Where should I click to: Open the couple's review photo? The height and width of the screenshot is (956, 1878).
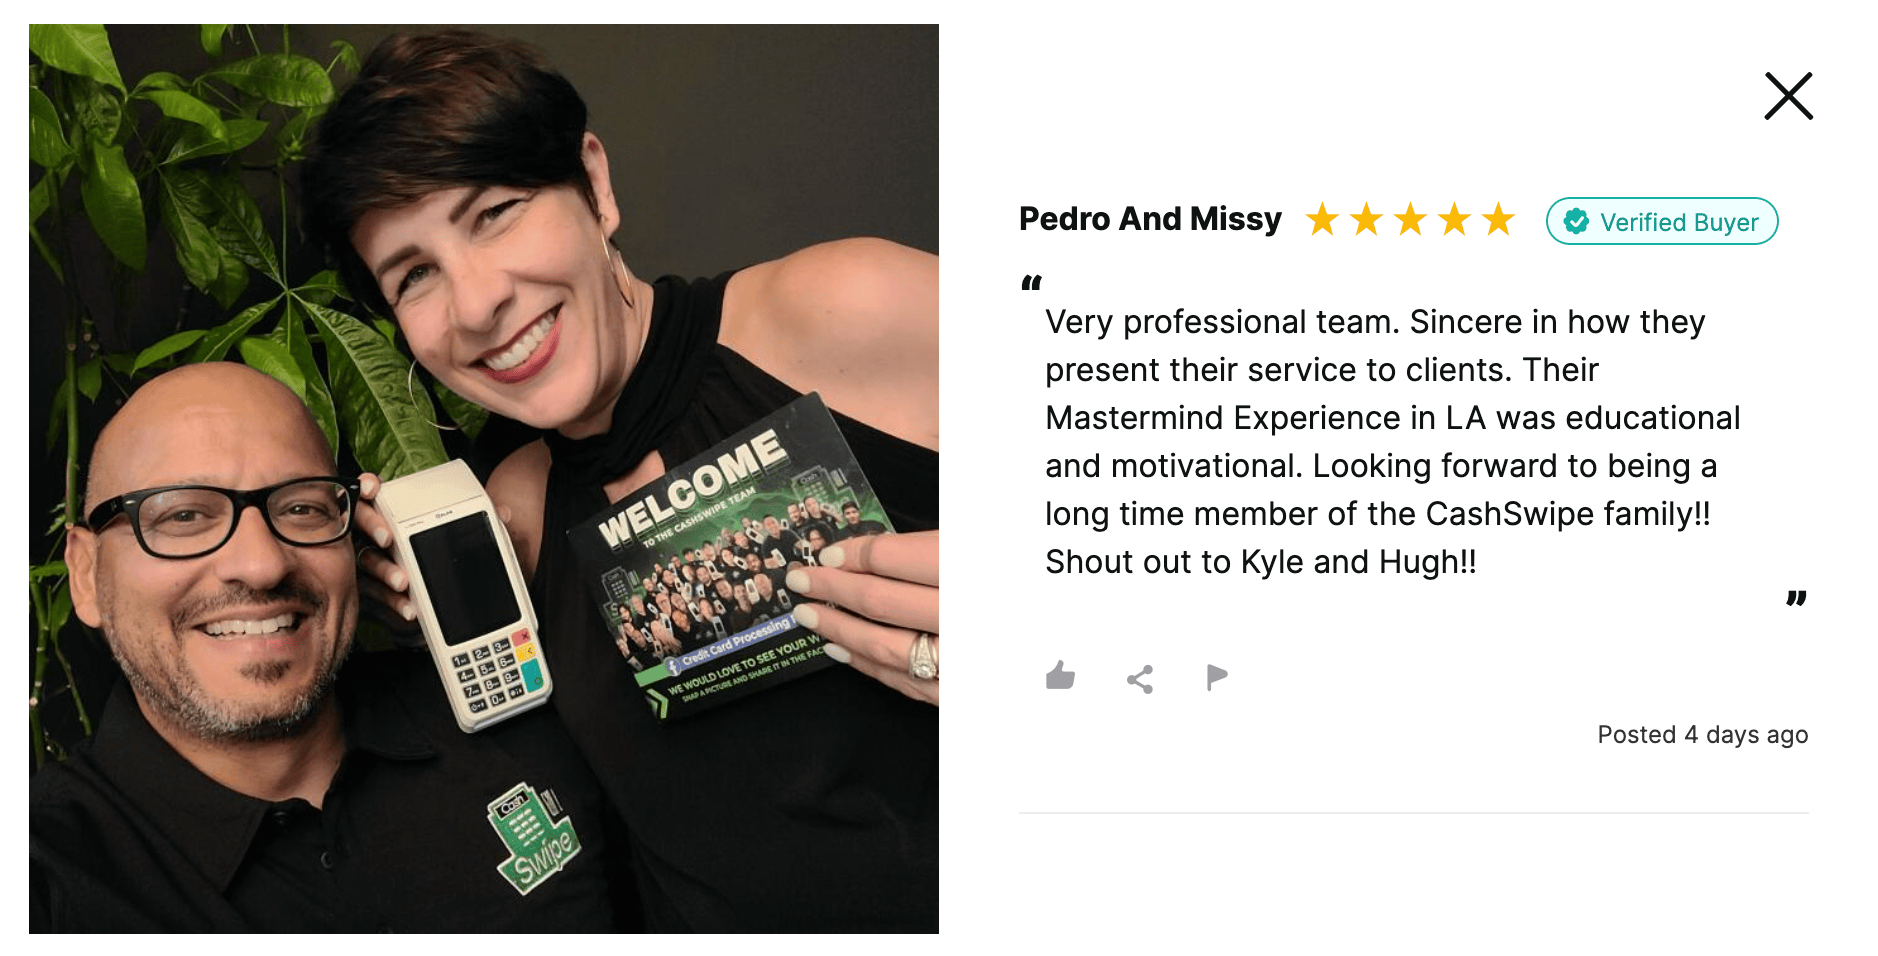click(484, 479)
